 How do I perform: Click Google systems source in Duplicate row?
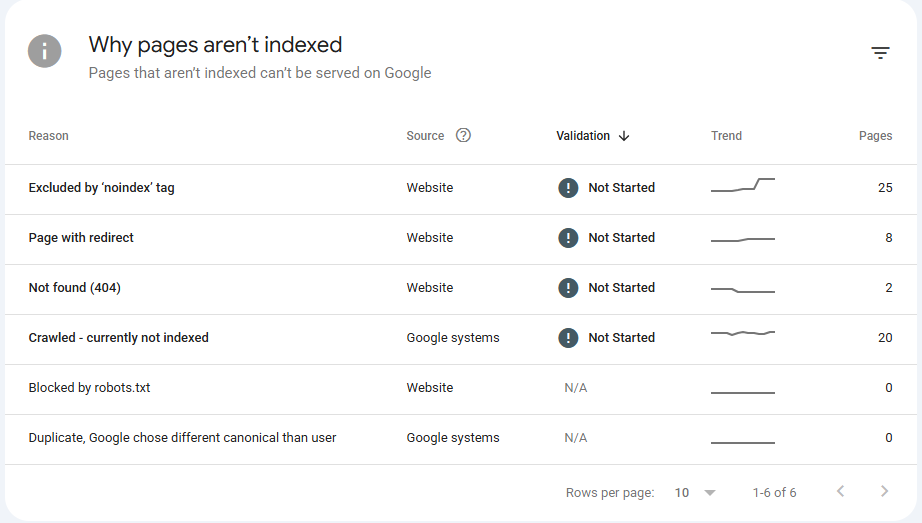453,438
